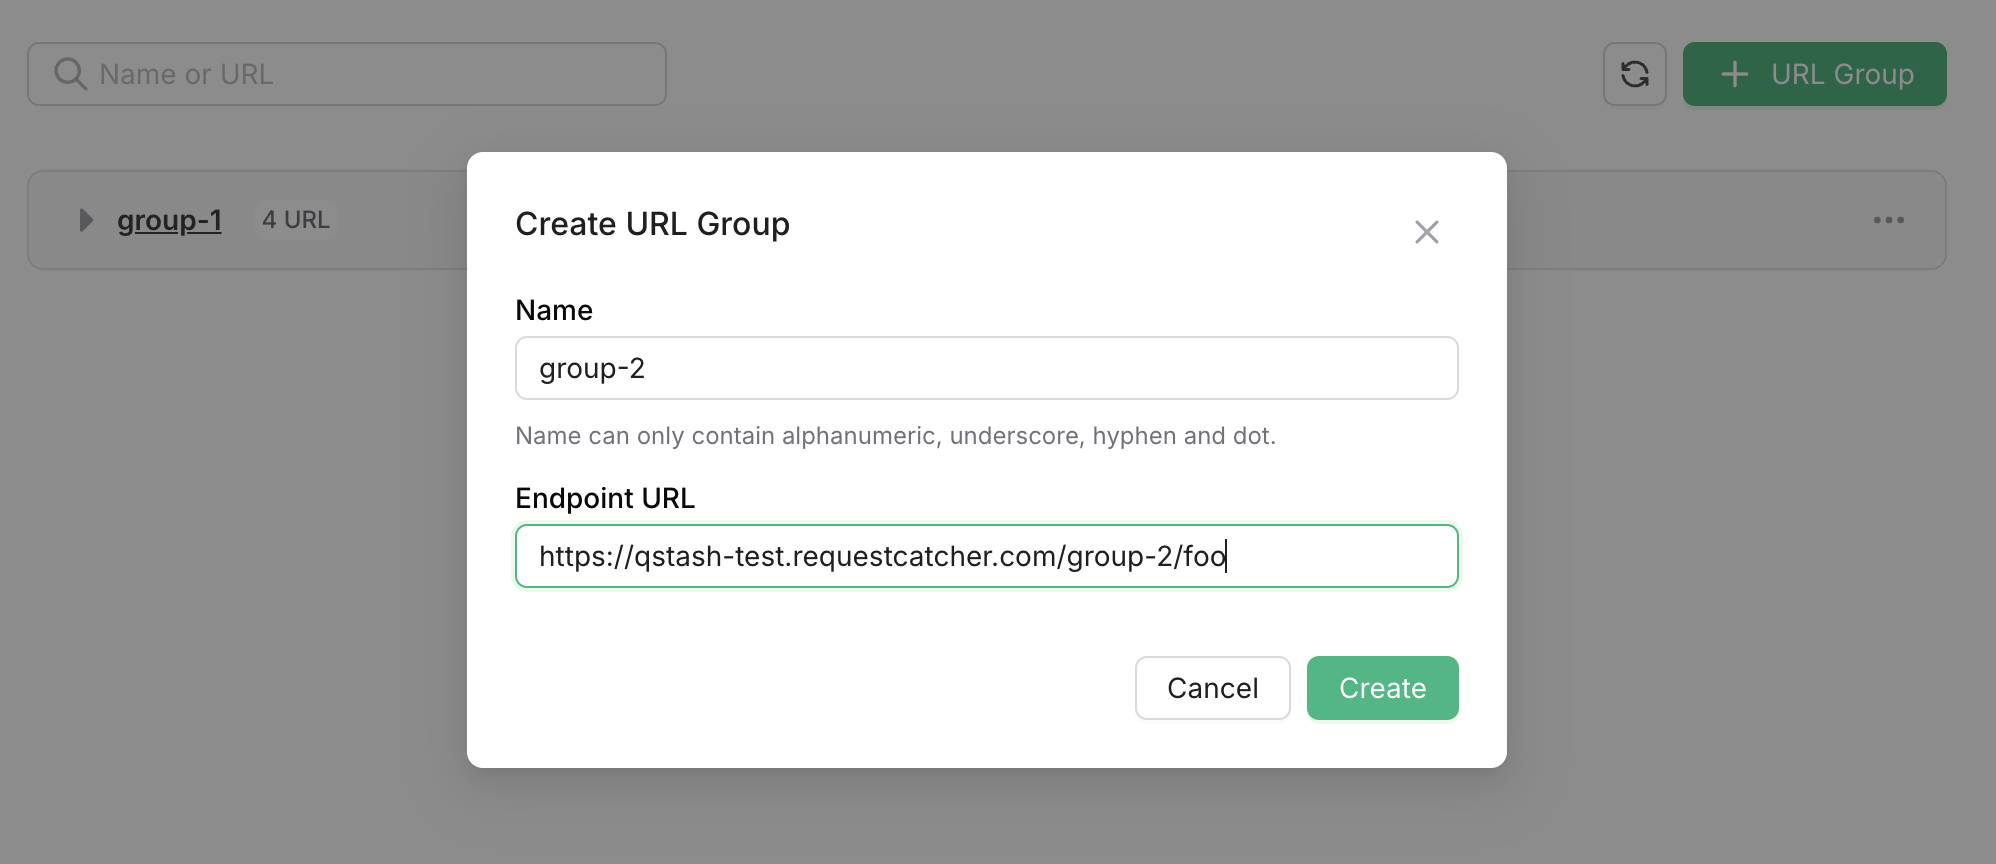
Task: Focus the "Name or URL" search field
Action: 380,74
